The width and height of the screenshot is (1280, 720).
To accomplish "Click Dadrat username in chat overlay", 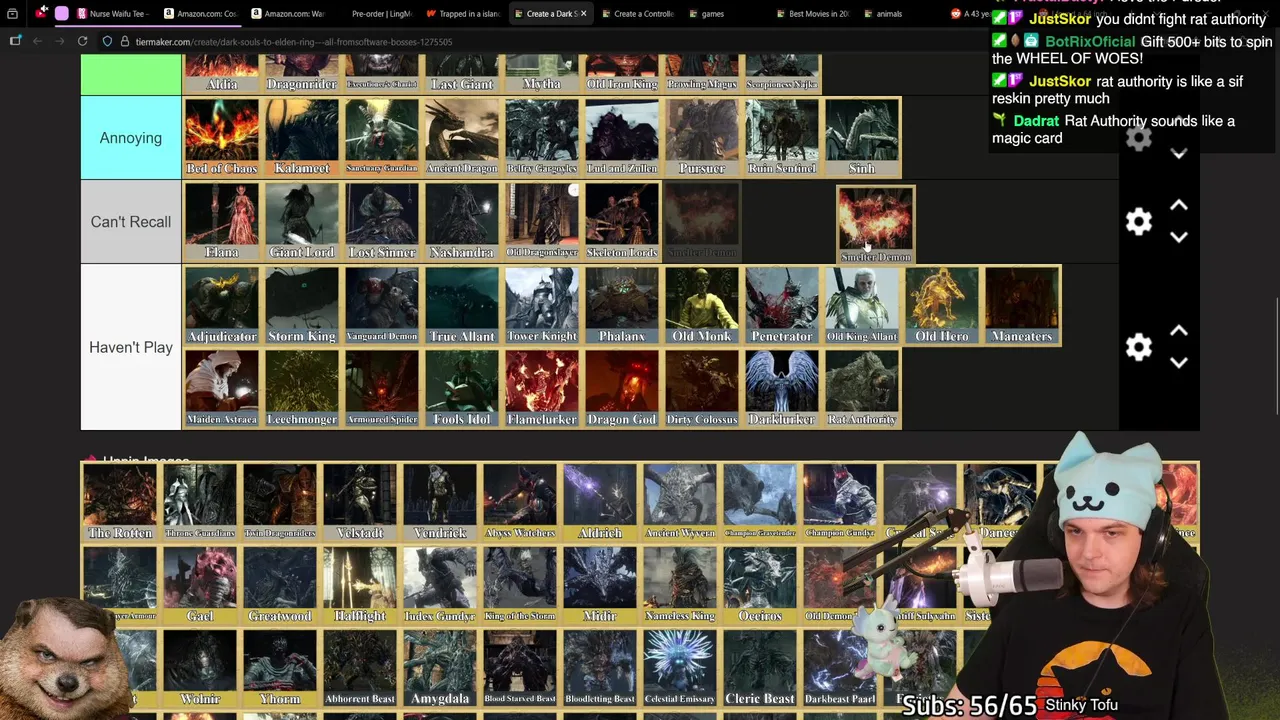I will click(1036, 121).
